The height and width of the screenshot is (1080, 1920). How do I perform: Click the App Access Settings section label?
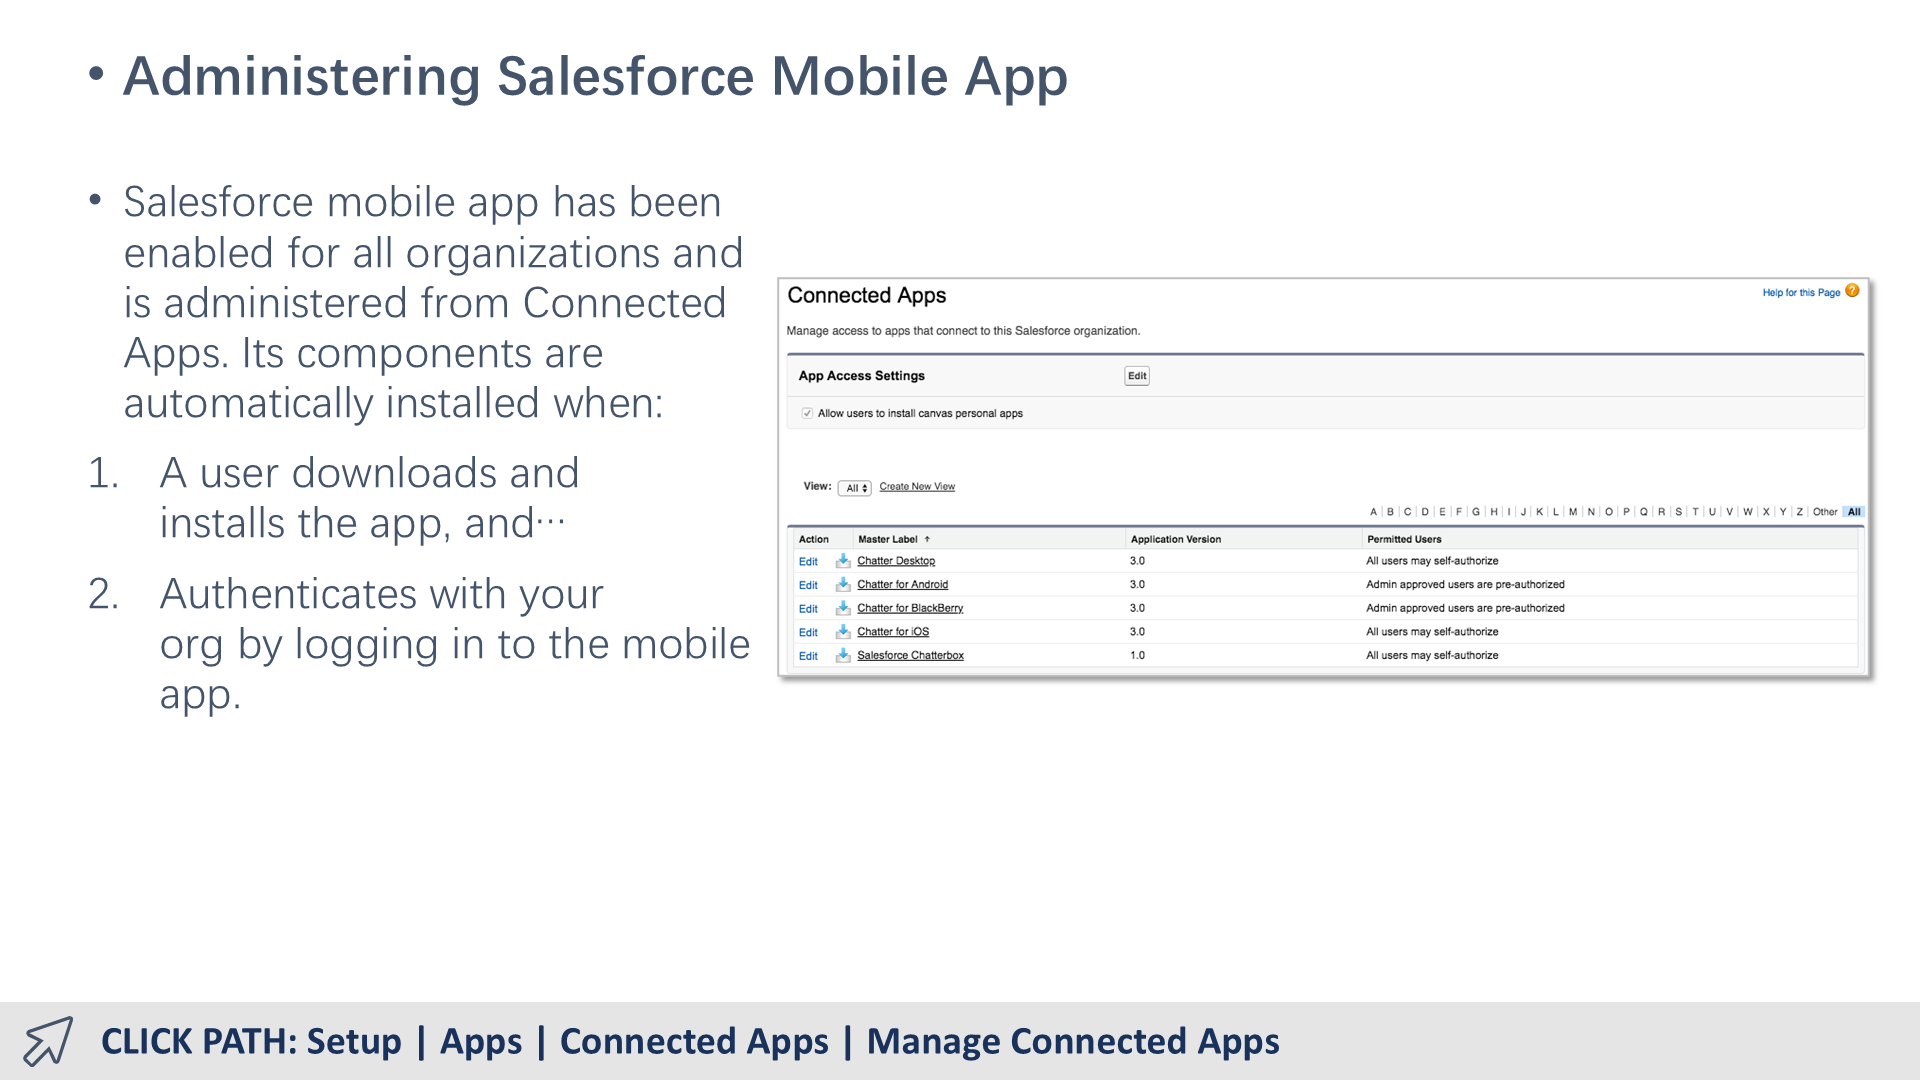click(861, 376)
